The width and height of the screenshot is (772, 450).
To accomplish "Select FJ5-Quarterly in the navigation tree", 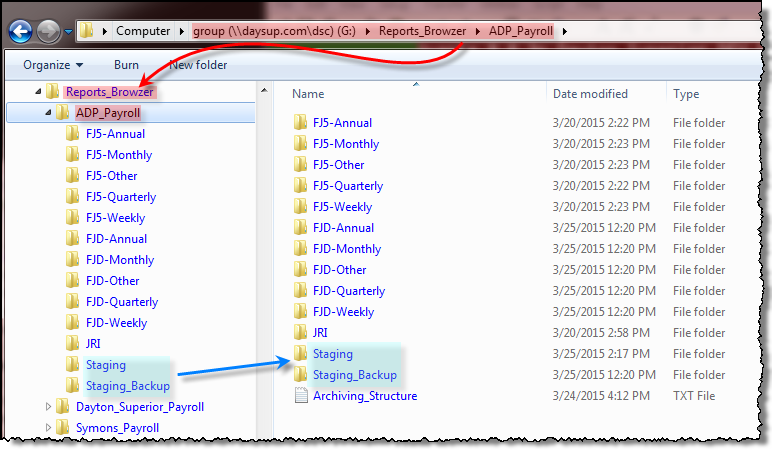I will [x=120, y=197].
